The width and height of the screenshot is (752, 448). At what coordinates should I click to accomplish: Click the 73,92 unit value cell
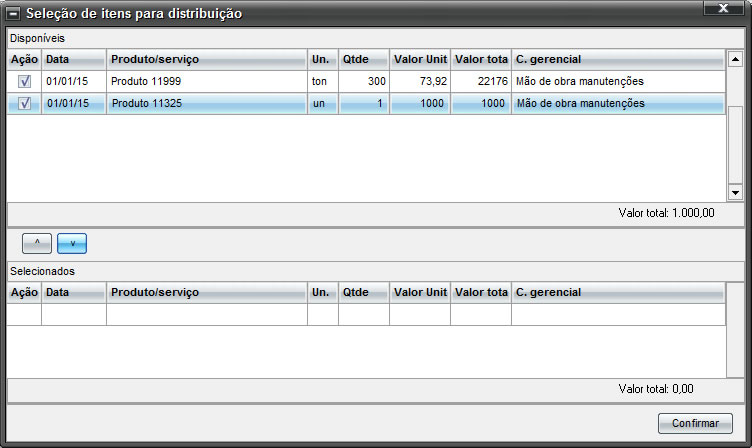(420, 82)
